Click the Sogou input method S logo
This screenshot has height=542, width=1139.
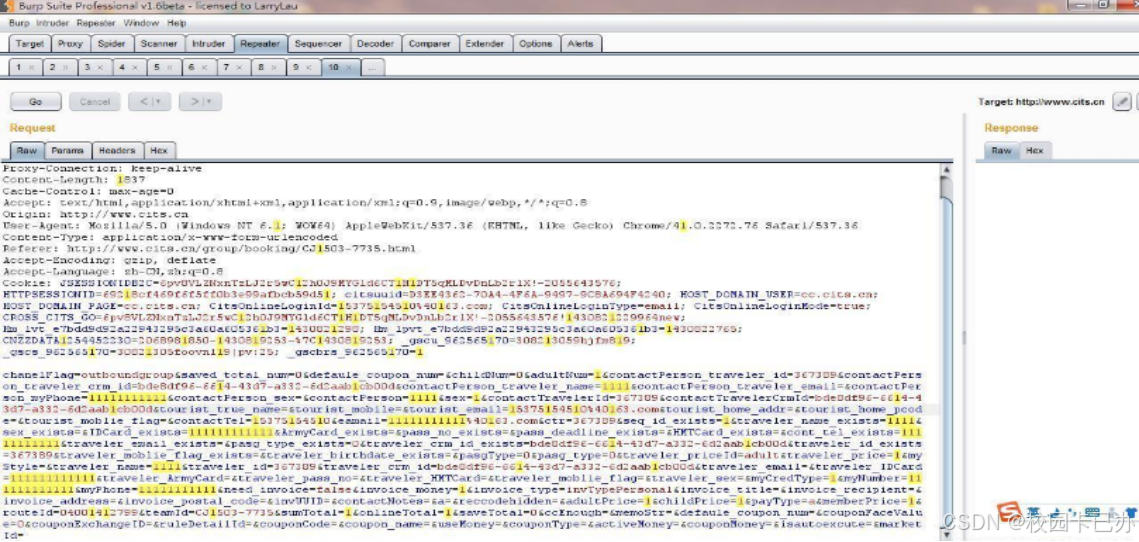pos(1009,512)
